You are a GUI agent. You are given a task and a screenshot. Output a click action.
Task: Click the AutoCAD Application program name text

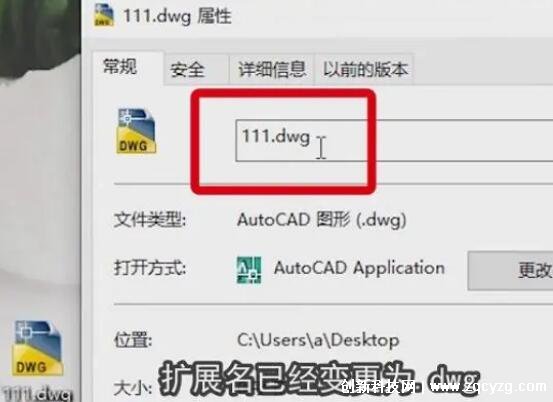[359, 268]
